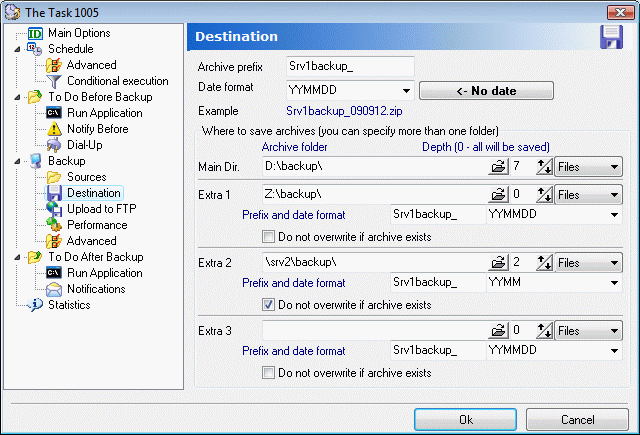
Task: Click the Conditional execution filter icon
Action: click(56, 81)
